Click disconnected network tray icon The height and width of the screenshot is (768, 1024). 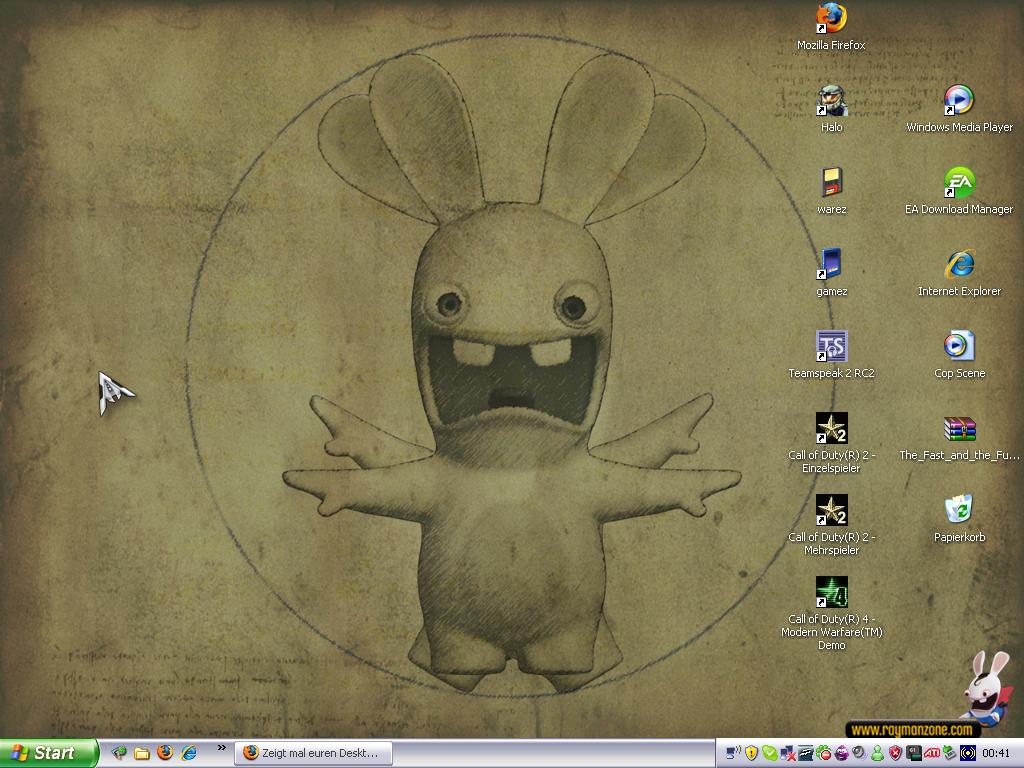click(788, 753)
